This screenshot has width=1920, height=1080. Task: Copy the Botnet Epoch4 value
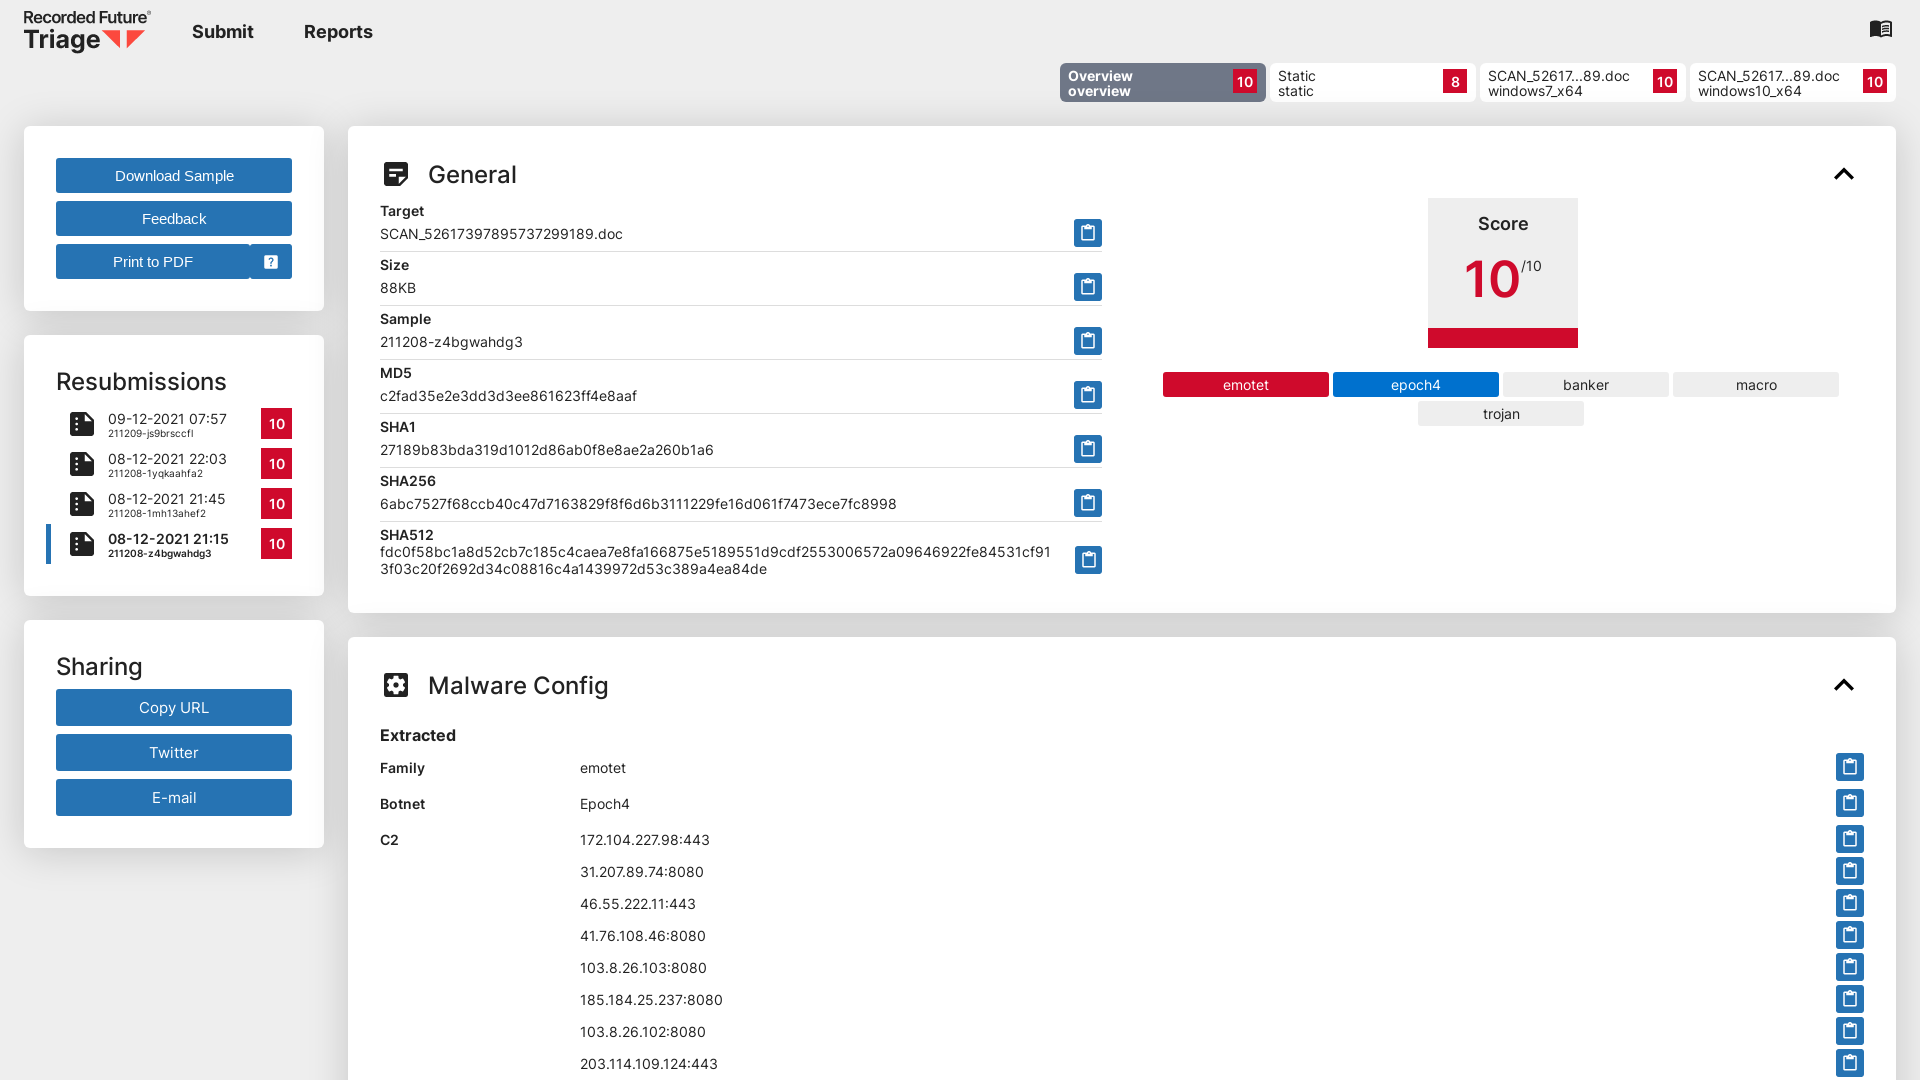point(1850,803)
